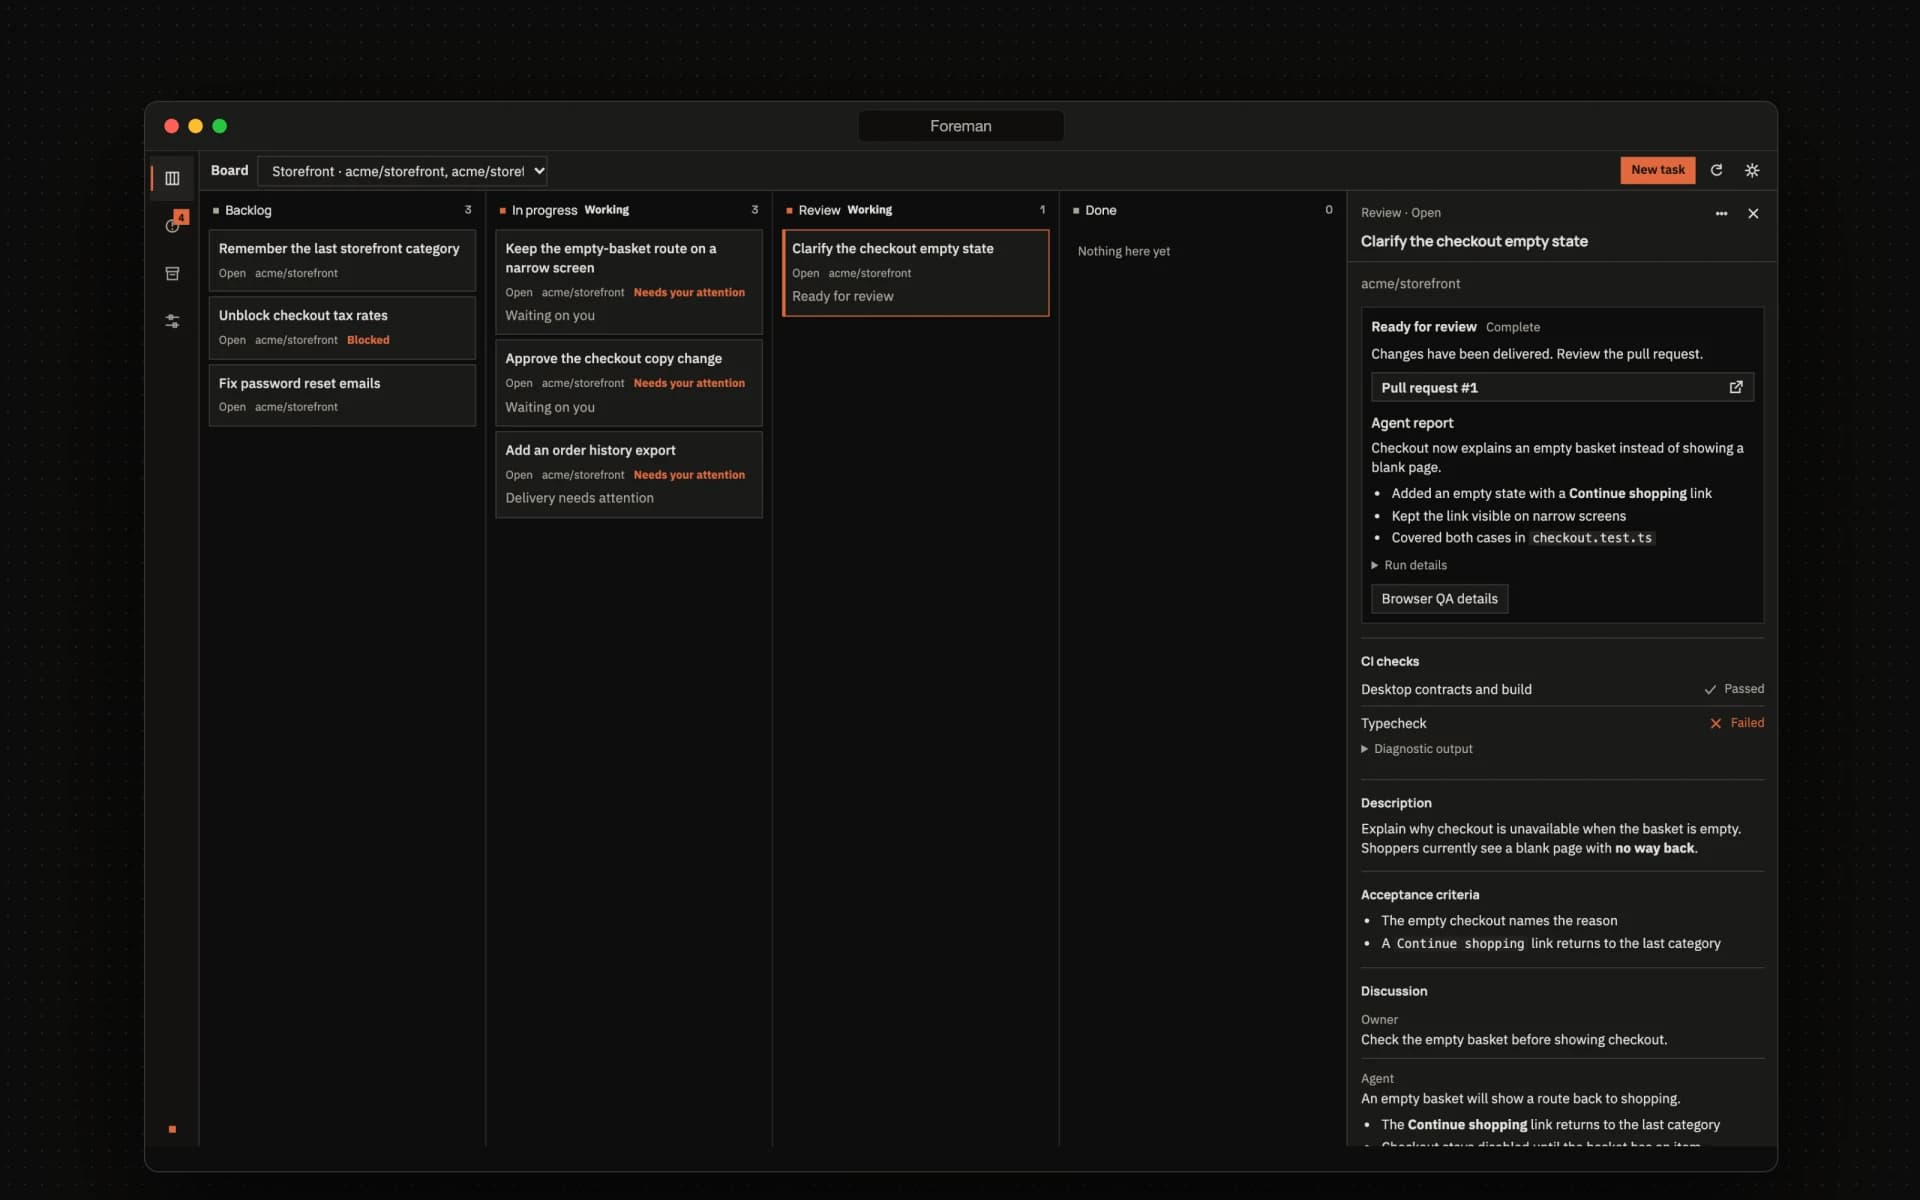This screenshot has width=1920, height=1200.
Task: Click the Board label in the toolbar
Action: coord(229,170)
